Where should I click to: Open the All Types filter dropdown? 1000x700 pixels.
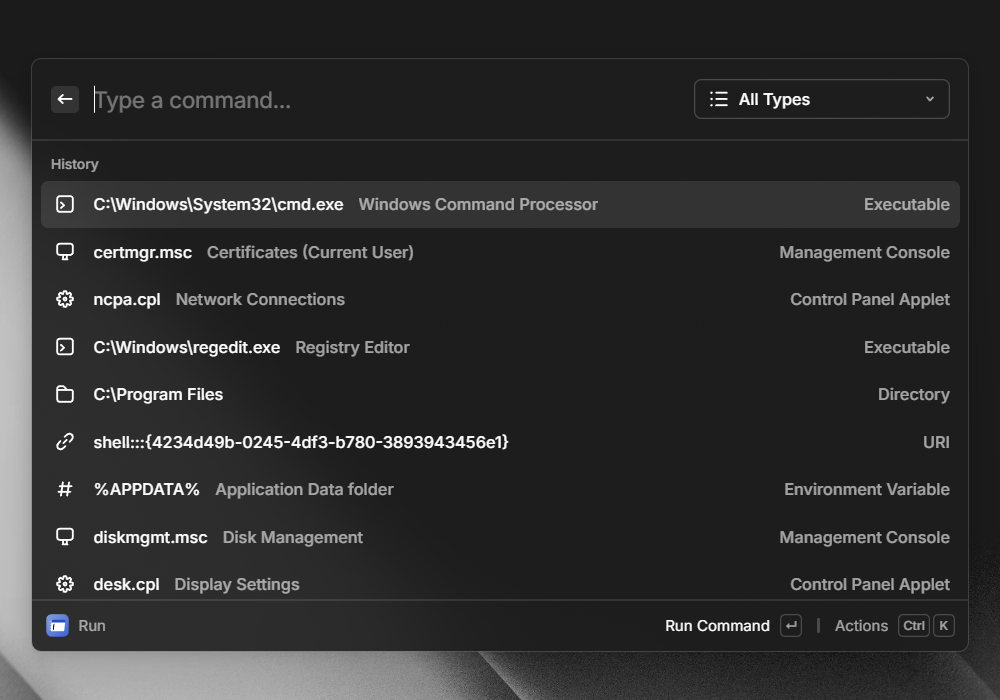pos(821,99)
